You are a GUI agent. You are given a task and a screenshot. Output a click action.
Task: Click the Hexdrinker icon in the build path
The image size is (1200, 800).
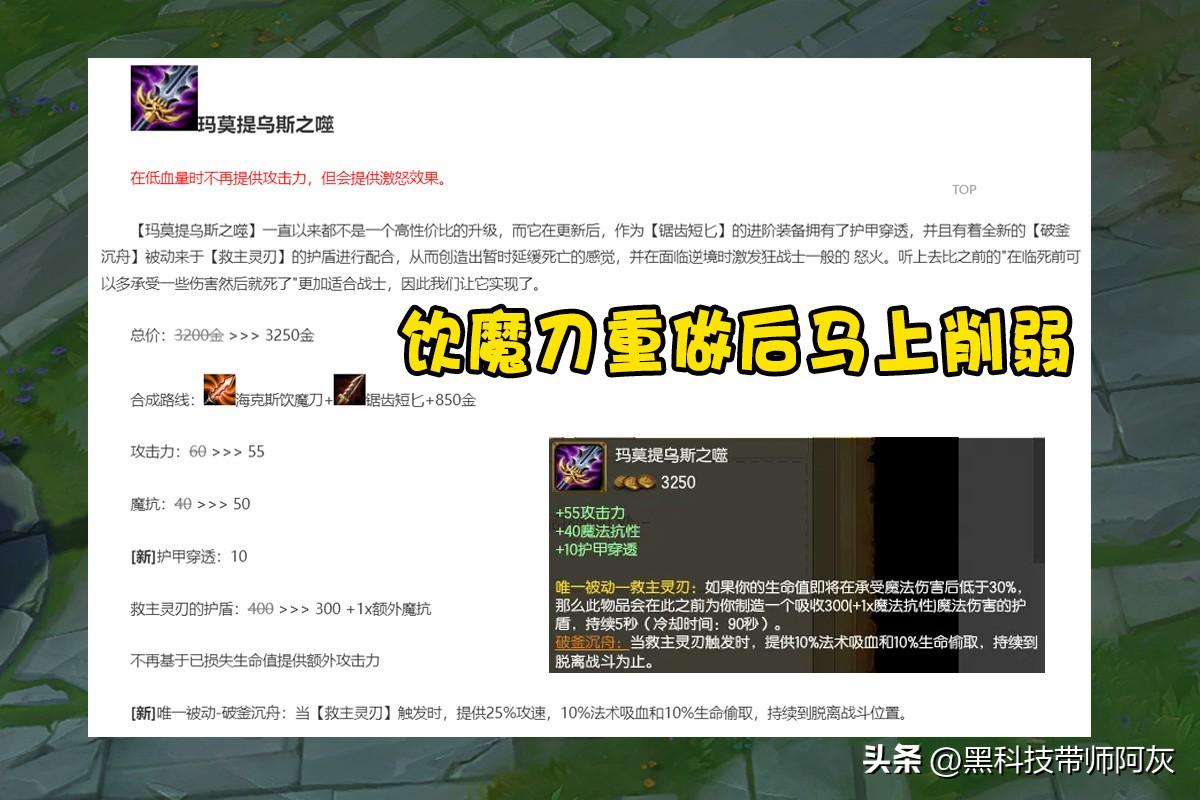[219, 389]
